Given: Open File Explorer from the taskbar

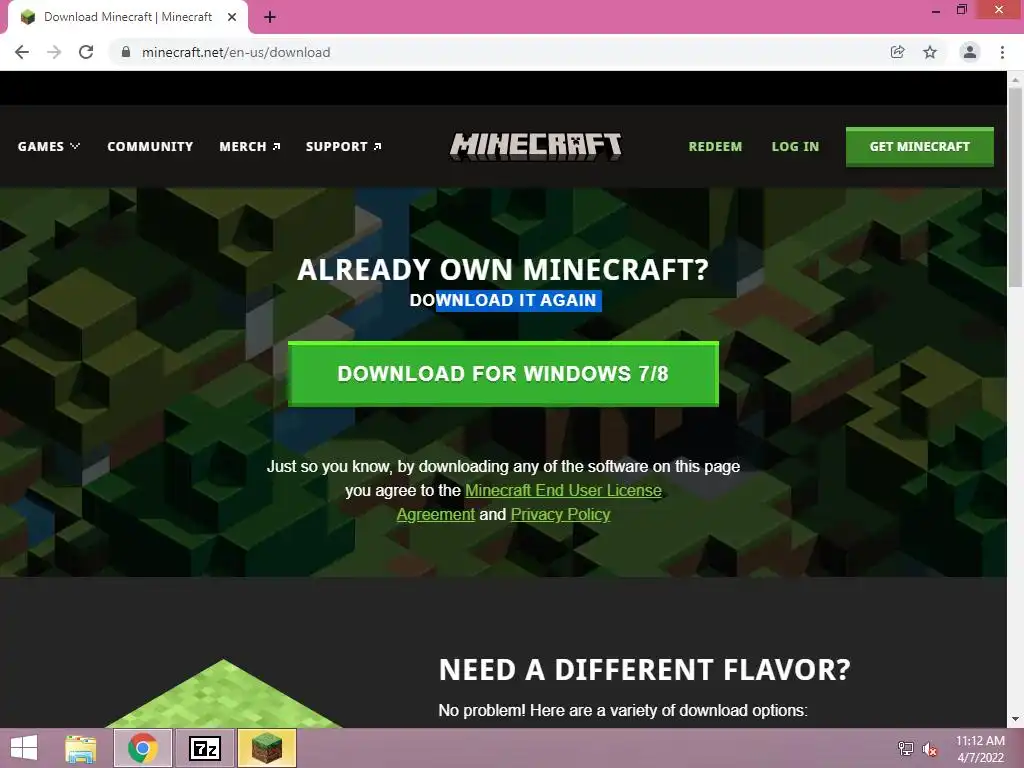Looking at the screenshot, I should (x=81, y=748).
